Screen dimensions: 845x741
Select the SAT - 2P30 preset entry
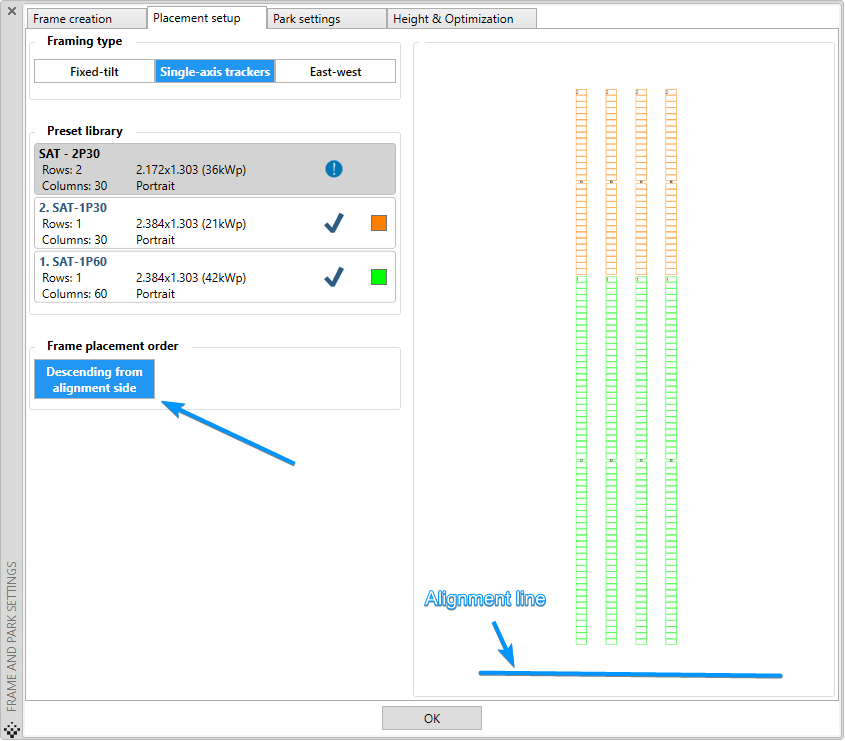coord(214,169)
